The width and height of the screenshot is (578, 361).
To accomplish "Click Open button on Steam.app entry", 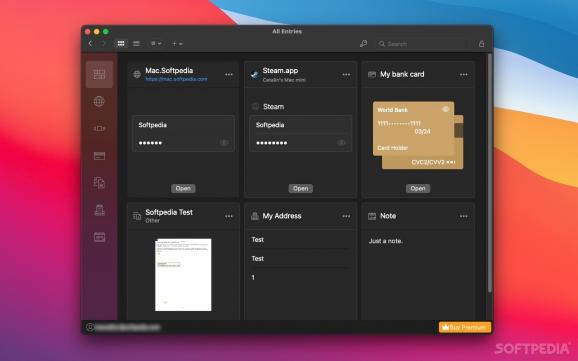I will tap(300, 188).
